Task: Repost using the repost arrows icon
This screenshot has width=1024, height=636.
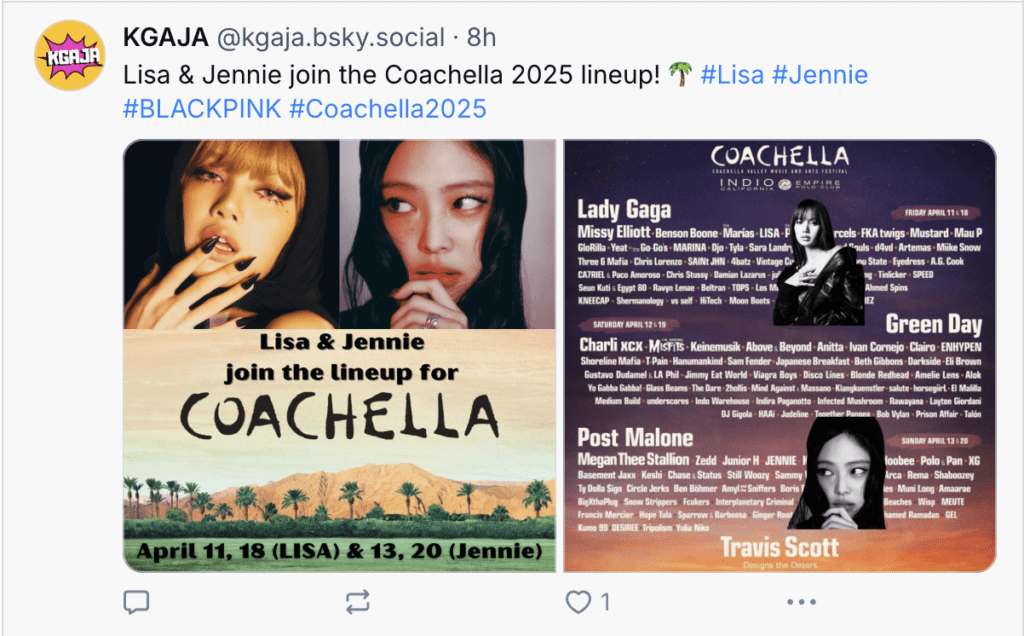Action: tap(358, 602)
